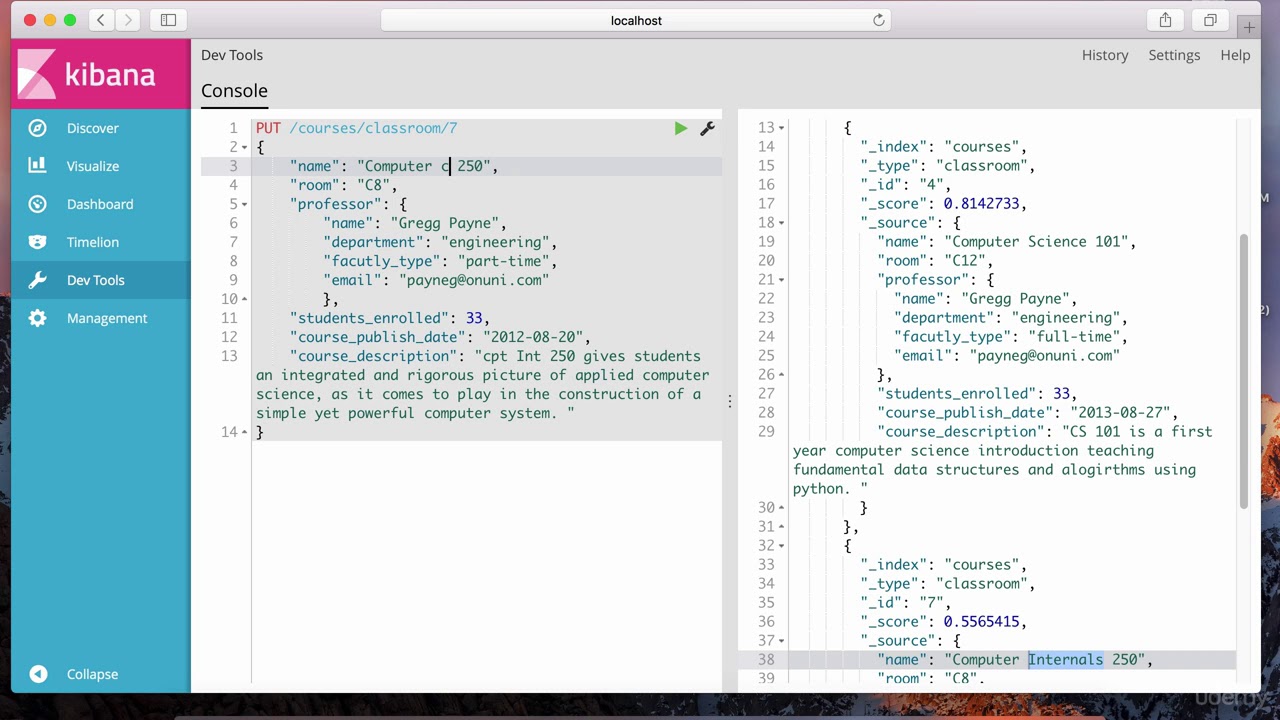Open the History link

[1105, 55]
